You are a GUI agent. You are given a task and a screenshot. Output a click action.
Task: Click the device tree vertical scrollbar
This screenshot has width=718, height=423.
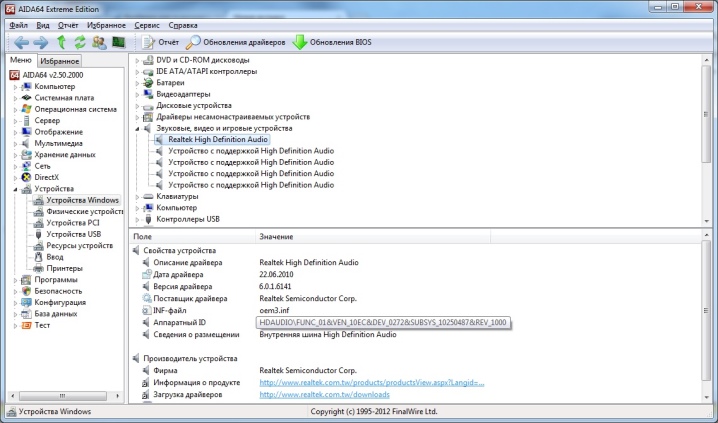coord(706,140)
